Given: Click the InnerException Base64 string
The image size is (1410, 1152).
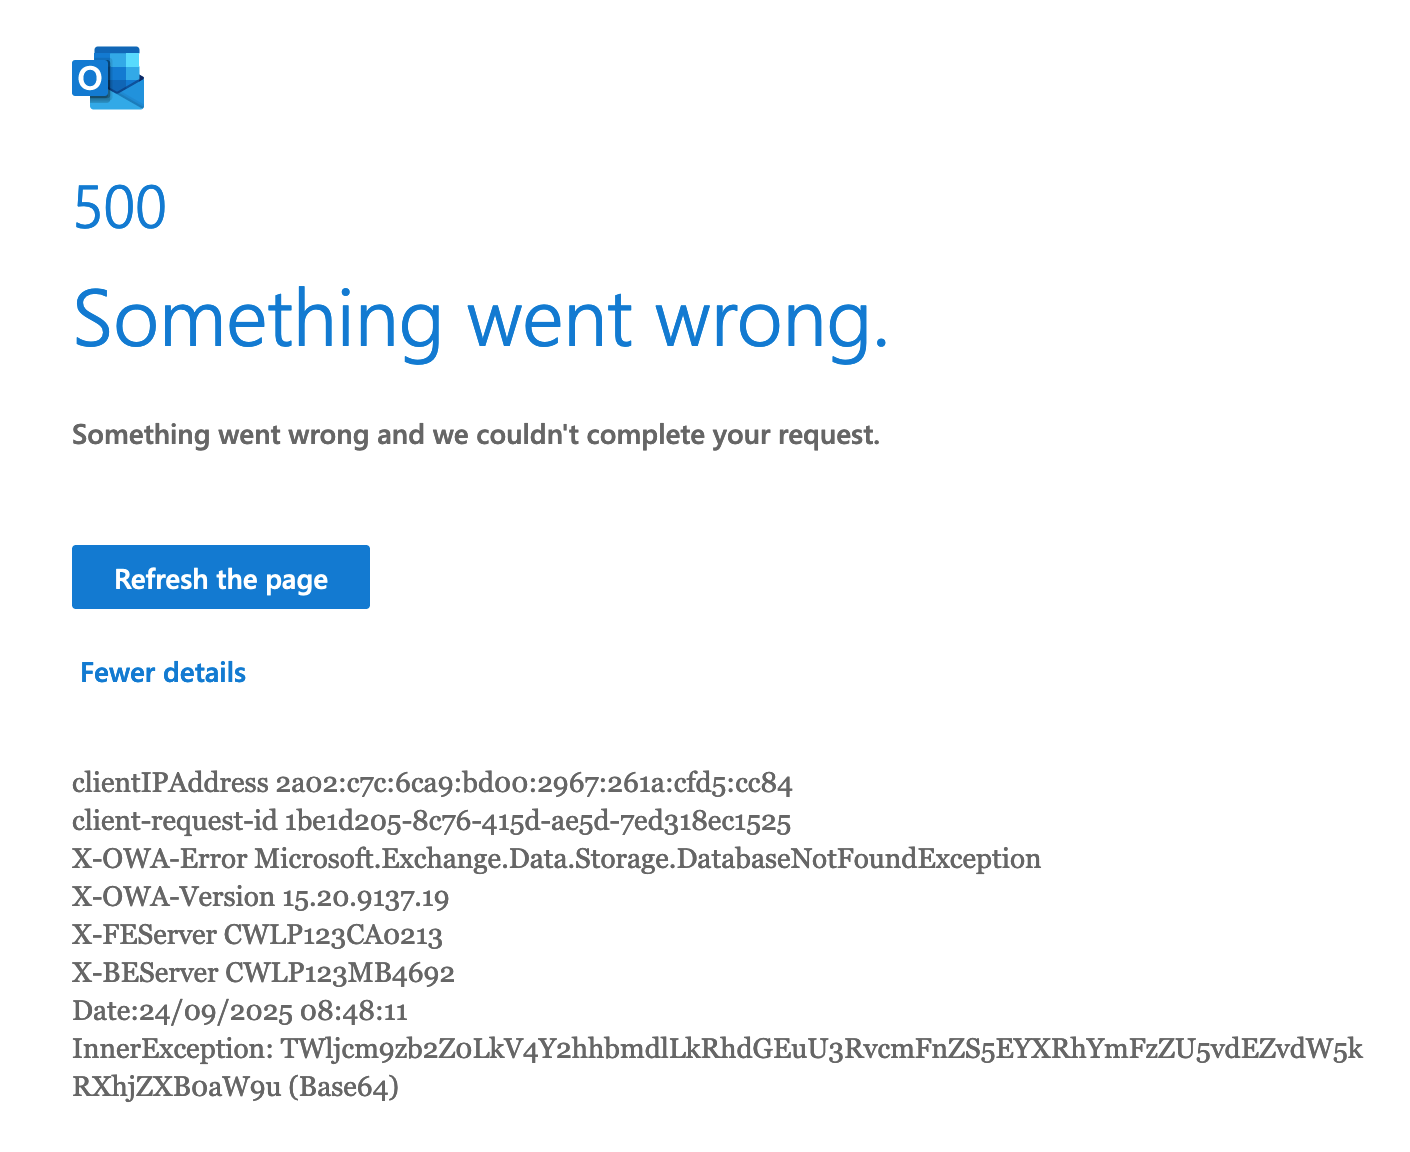Looking at the screenshot, I should 822,1049.
